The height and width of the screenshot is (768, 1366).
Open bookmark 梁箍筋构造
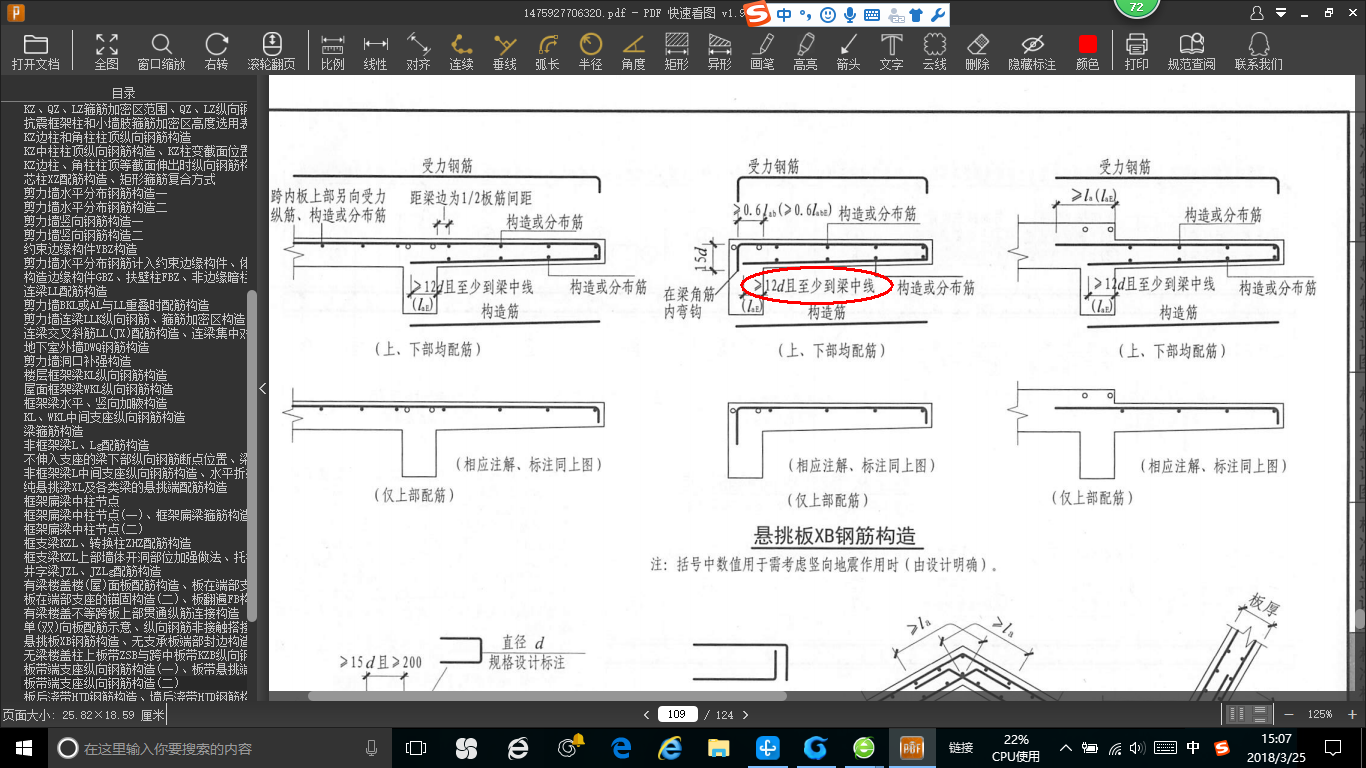point(54,431)
